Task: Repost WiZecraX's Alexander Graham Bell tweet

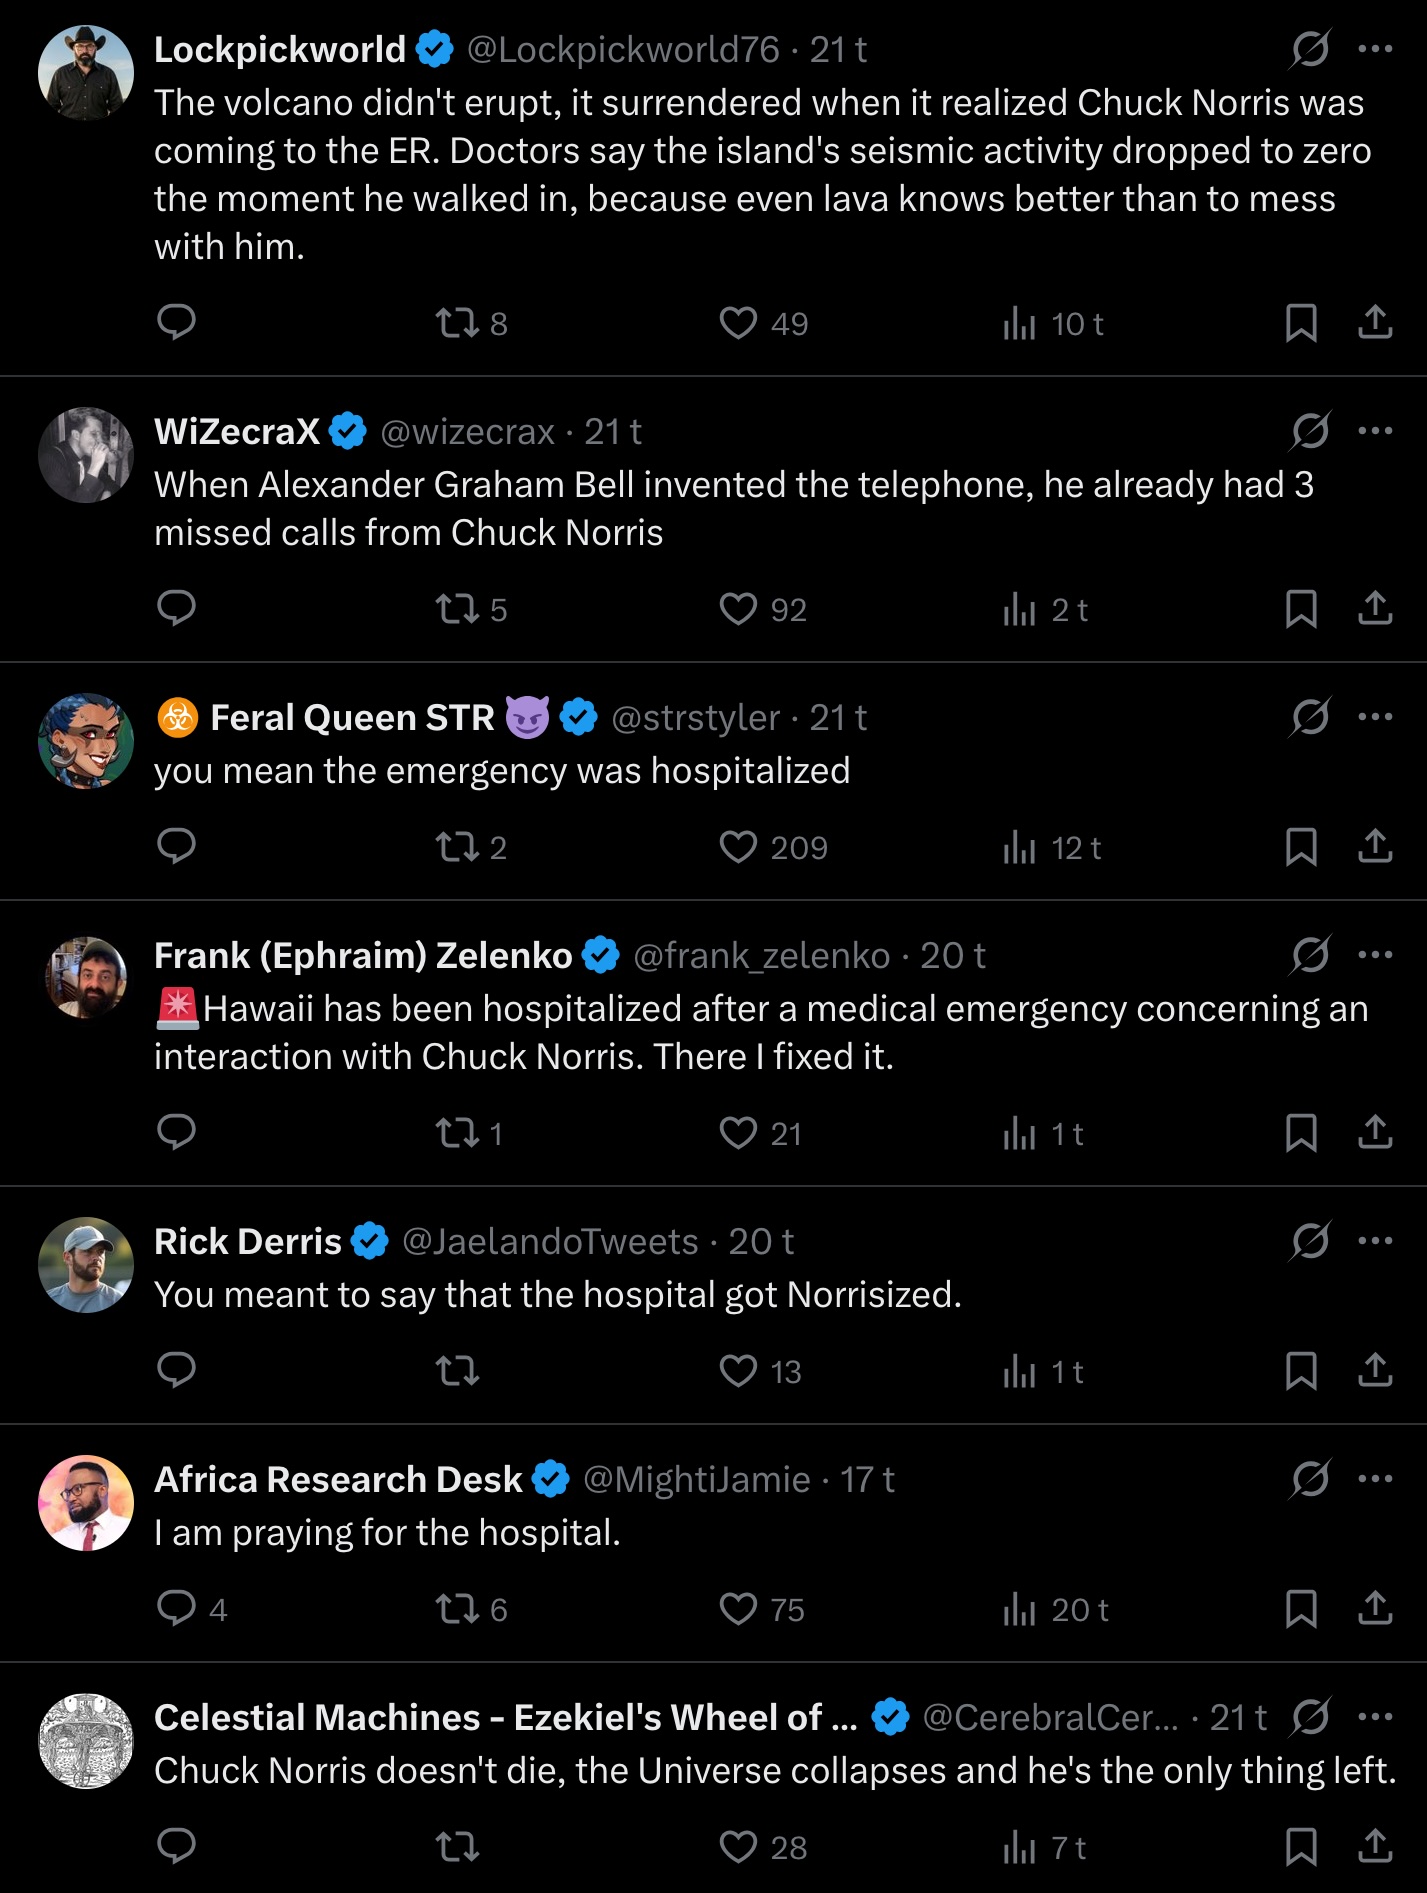Action: 458,609
